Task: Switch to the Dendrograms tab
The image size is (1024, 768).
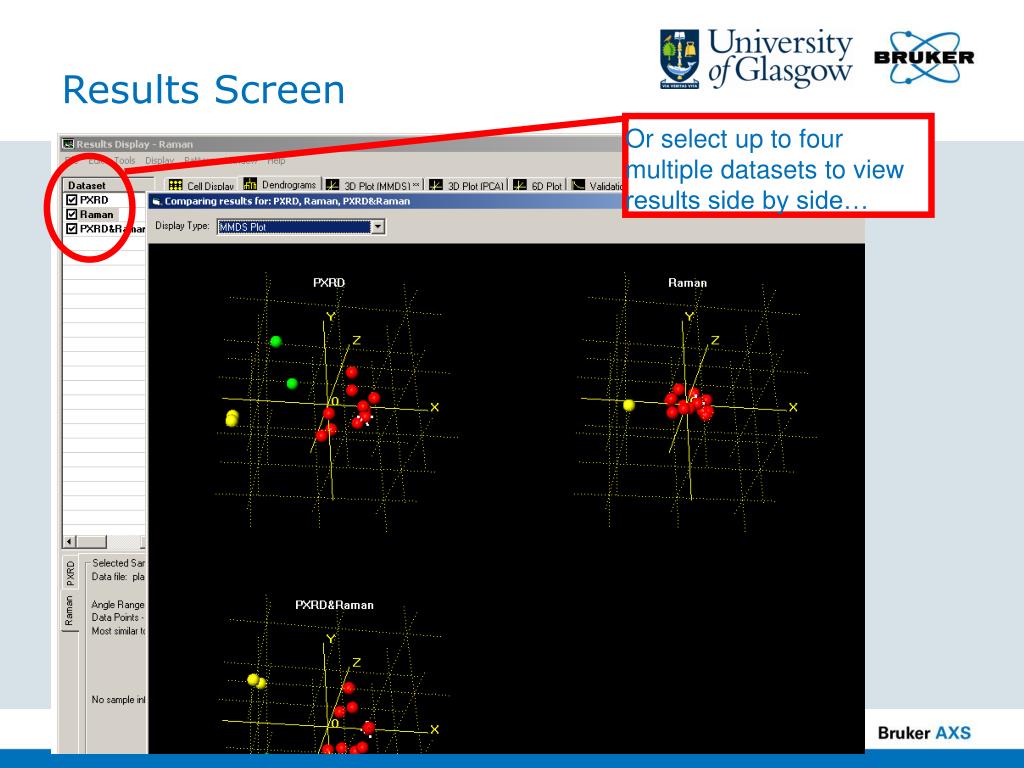Action: click(x=281, y=184)
